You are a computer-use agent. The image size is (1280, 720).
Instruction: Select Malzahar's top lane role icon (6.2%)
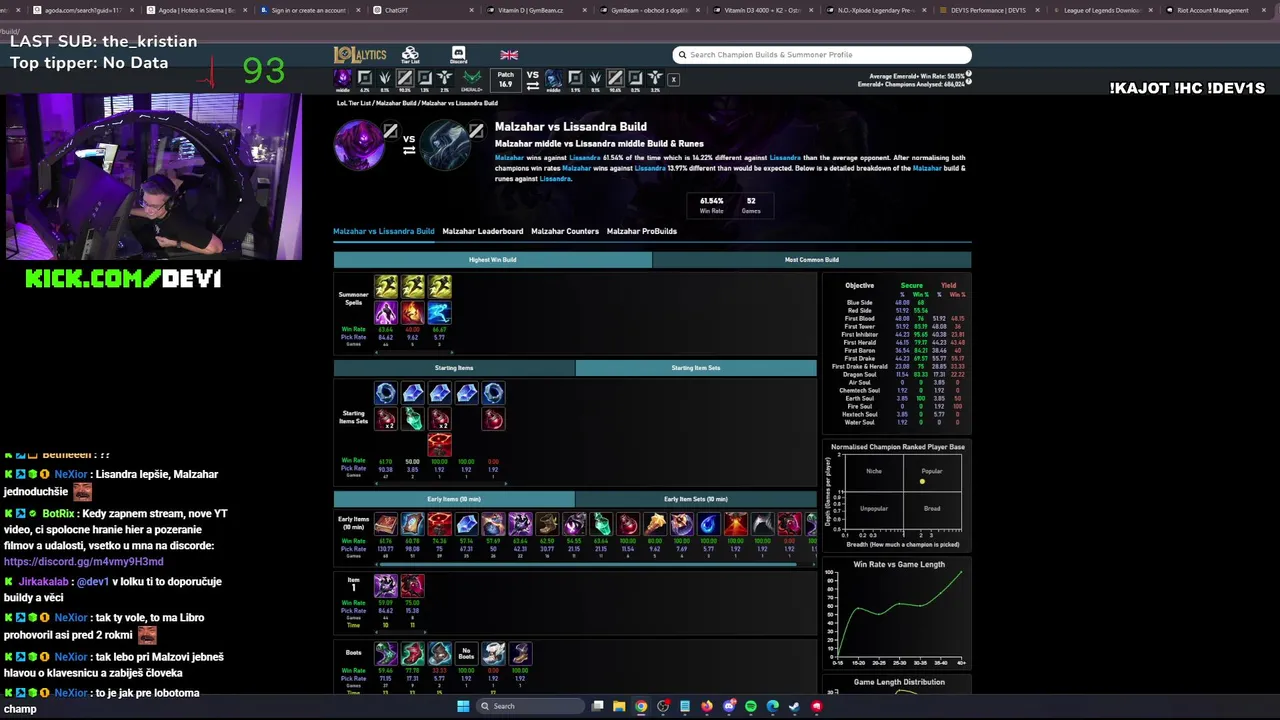coord(365,78)
